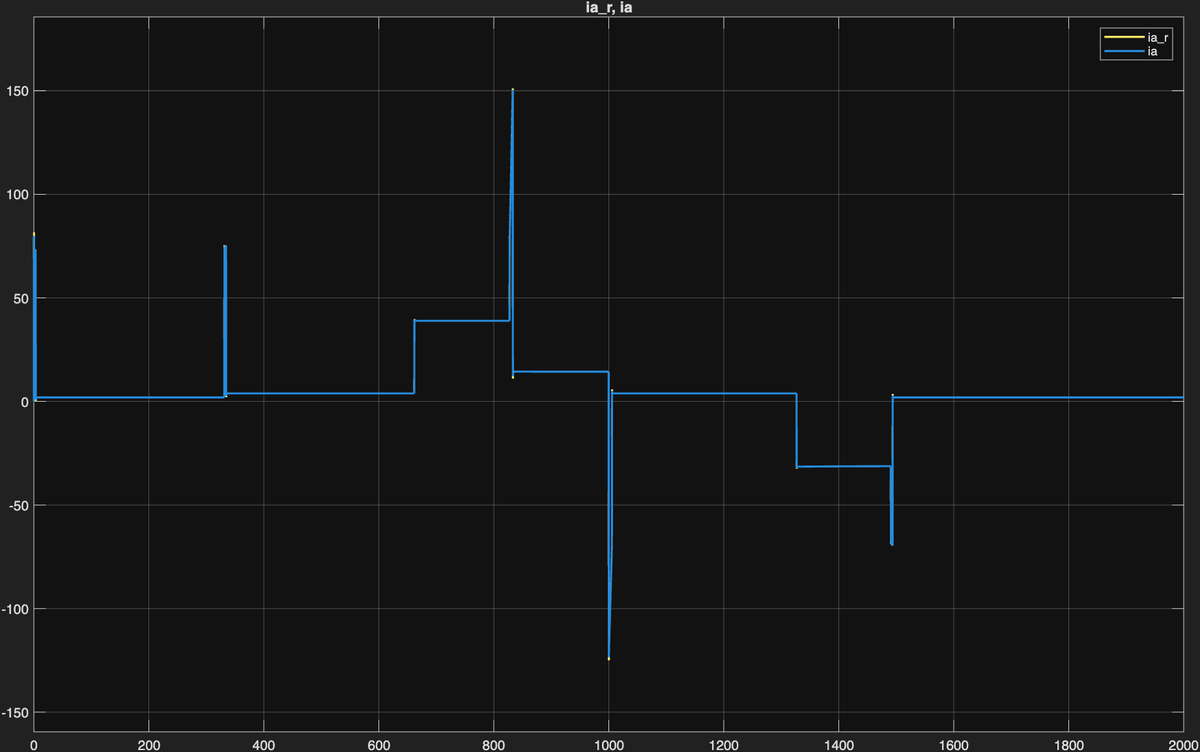The height and width of the screenshot is (752, 1200).
Task: Click the y-axis tick label -50
Action: [x=17, y=505]
